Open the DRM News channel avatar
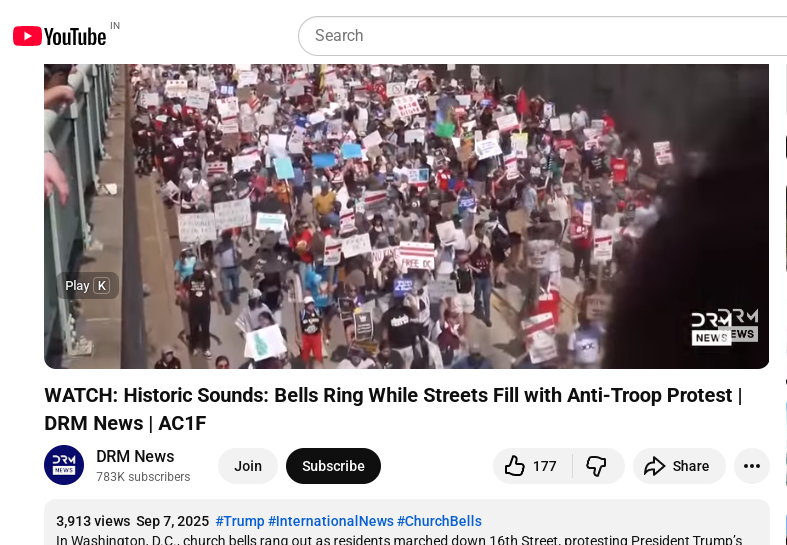The width and height of the screenshot is (787, 545). (64, 465)
